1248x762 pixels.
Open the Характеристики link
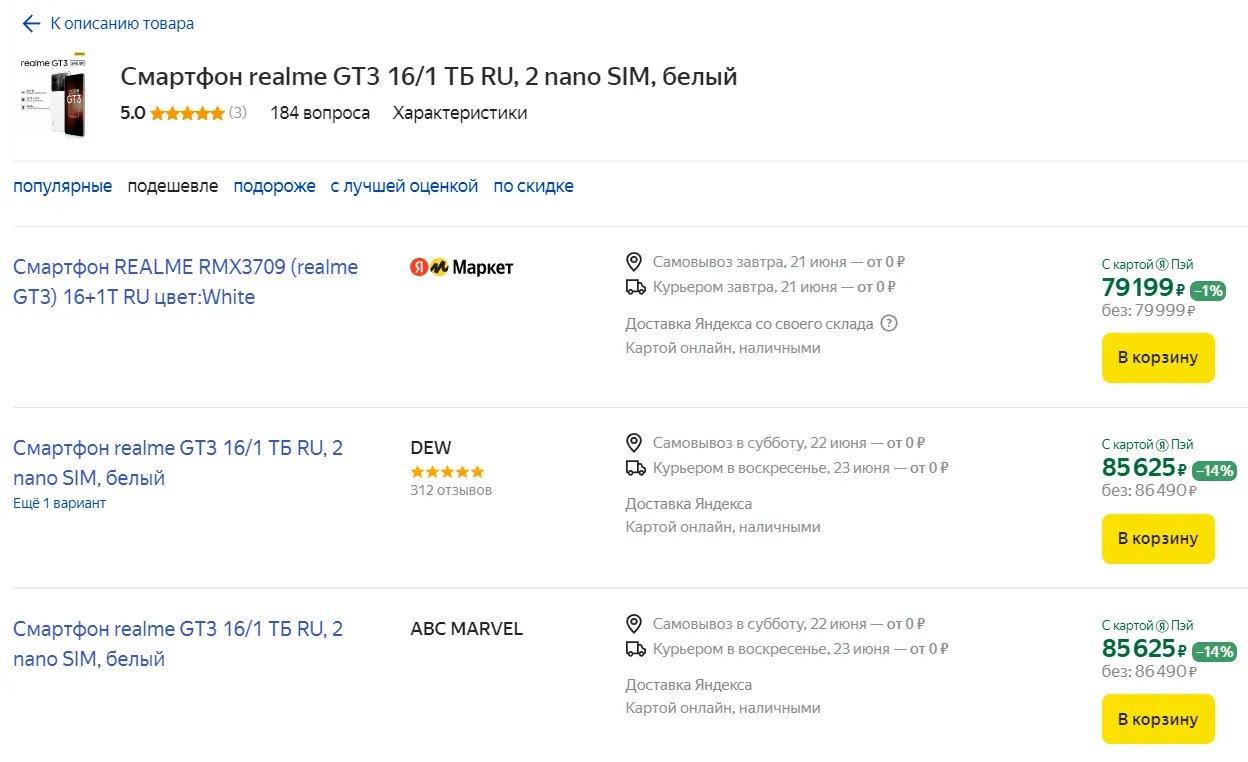point(460,113)
